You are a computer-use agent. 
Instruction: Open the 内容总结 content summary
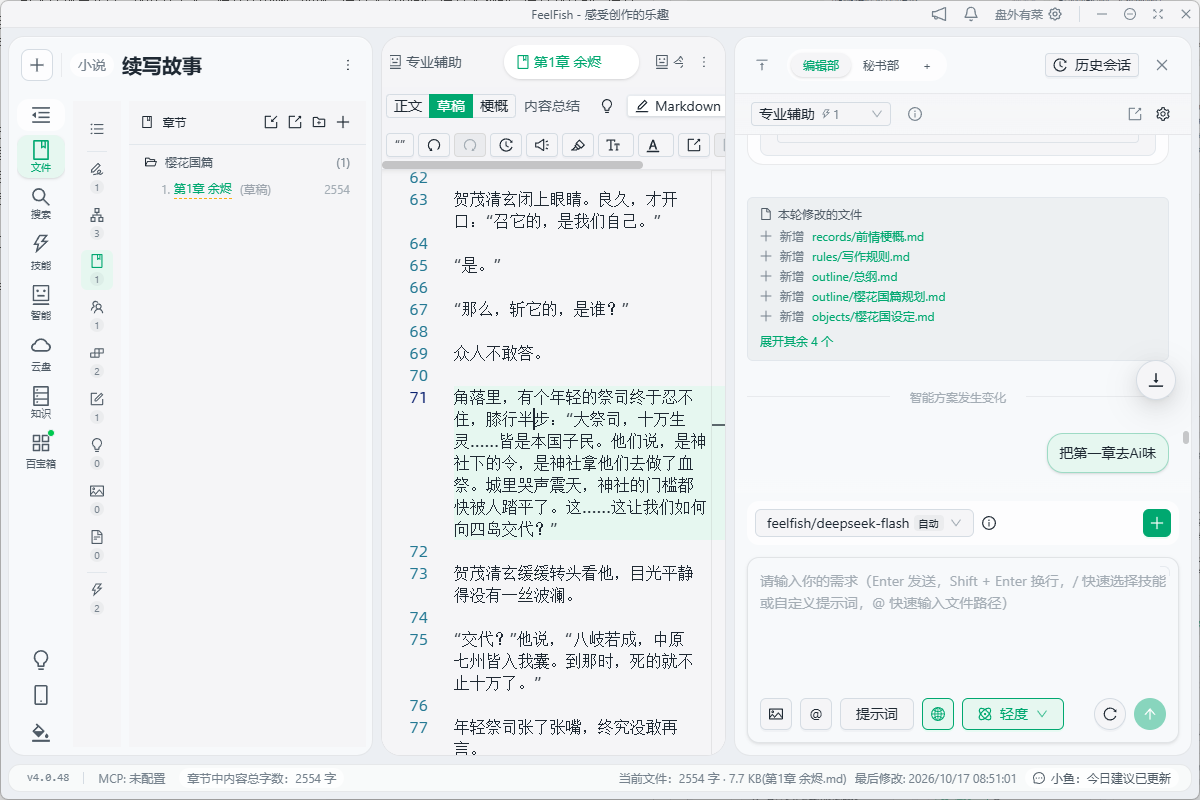pyautogui.click(x=552, y=106)
